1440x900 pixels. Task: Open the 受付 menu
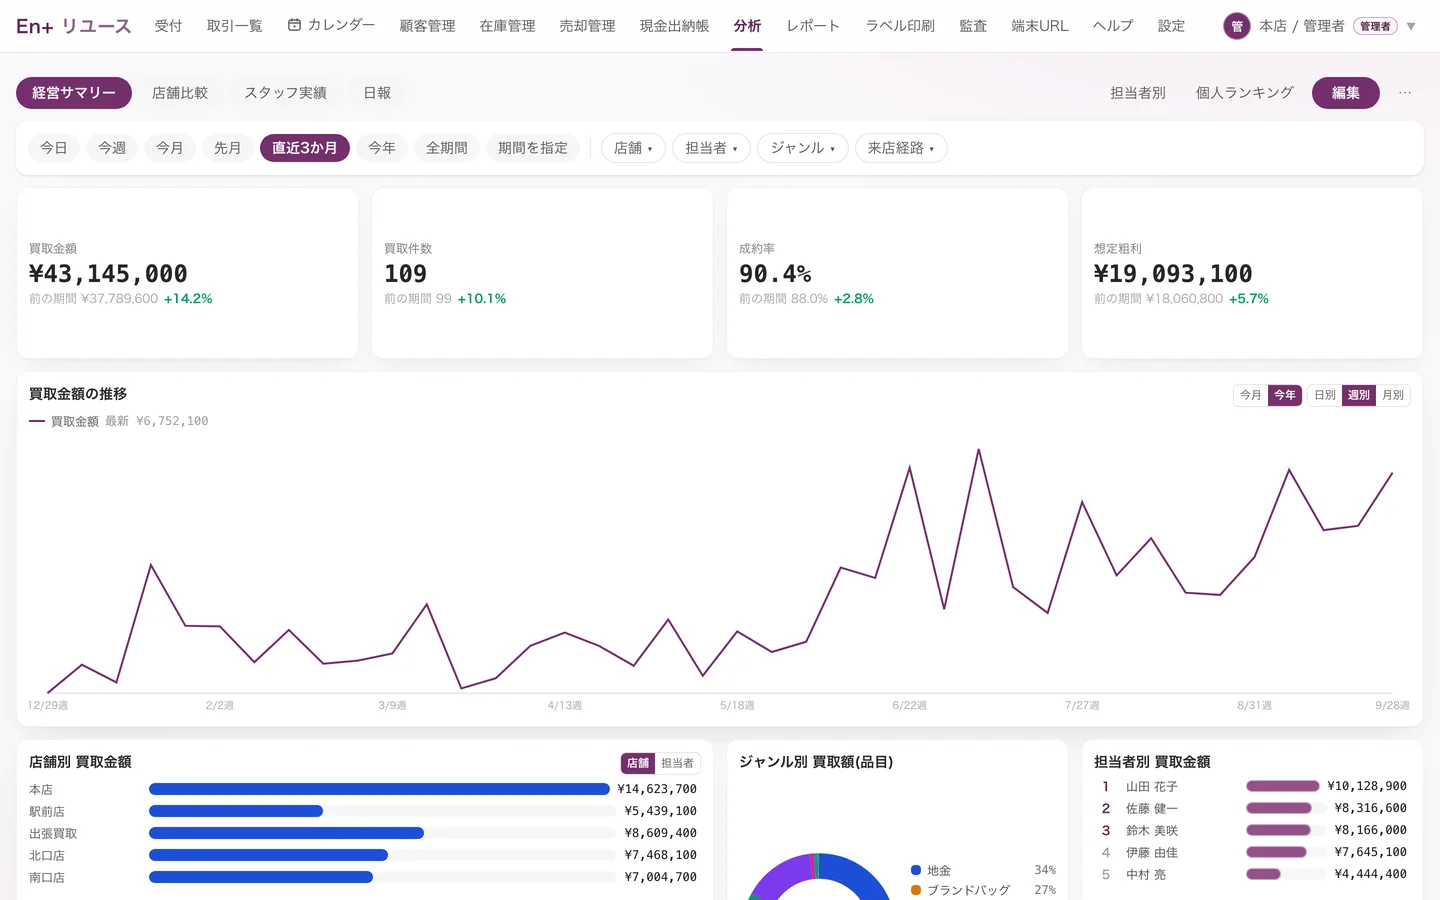click(x=169, y=26)
